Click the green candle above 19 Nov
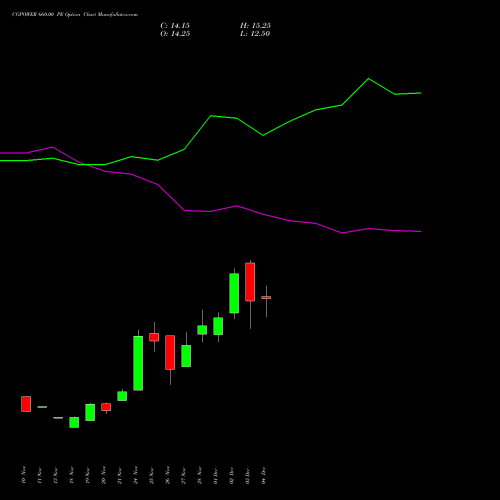 90,412
